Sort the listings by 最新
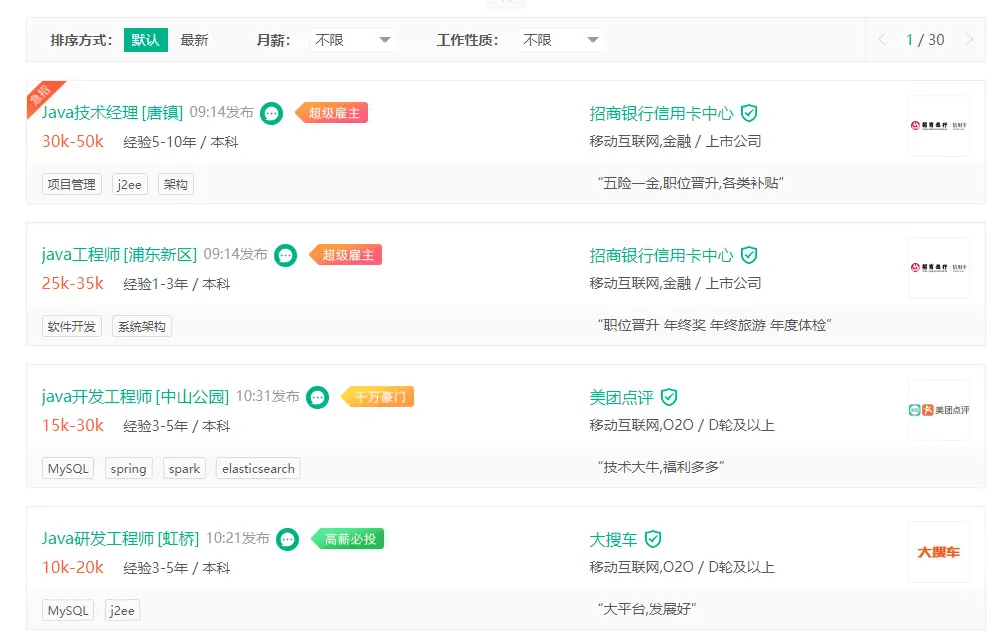Image resolution: width=1004 pixels, height=640 pixels. tap(195, 40)
